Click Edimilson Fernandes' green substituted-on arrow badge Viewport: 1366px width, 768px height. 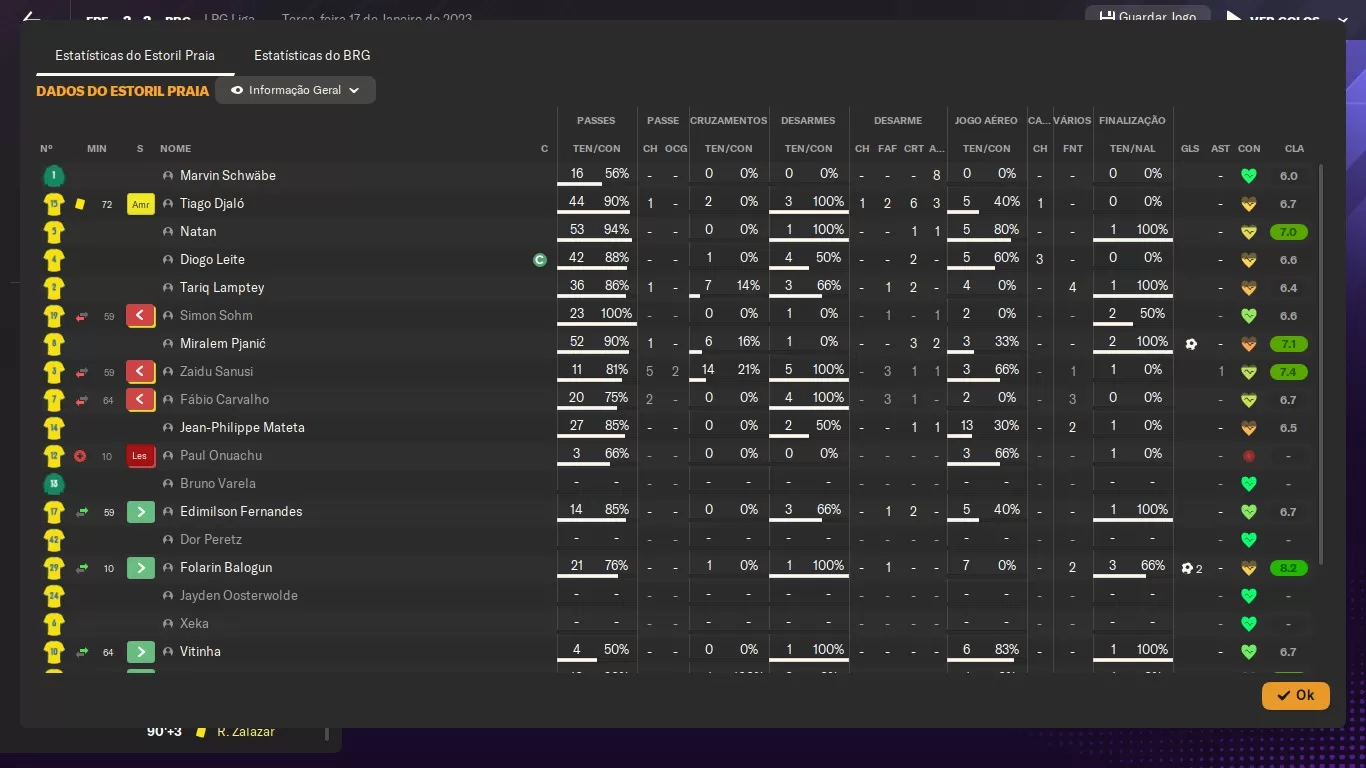140,512
